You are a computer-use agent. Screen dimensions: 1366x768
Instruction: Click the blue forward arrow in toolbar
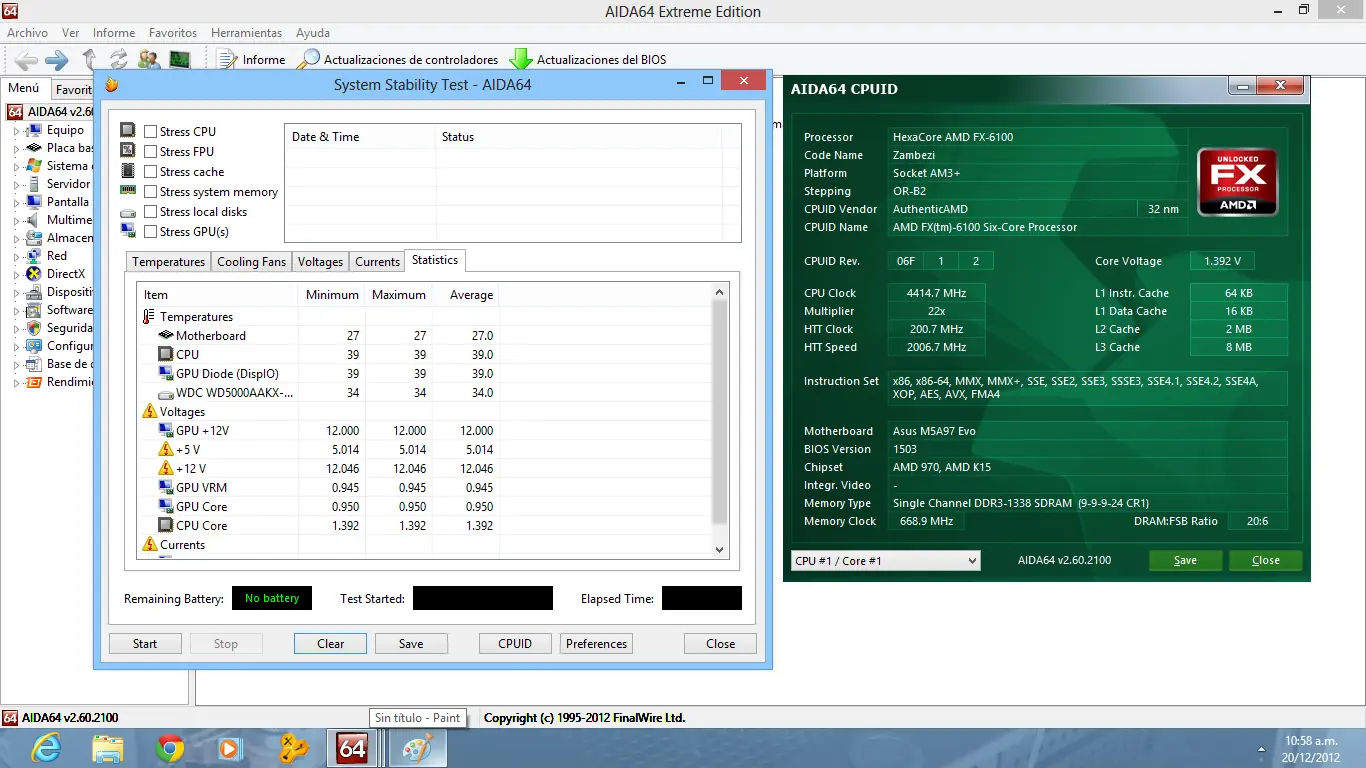click(56, 60)
